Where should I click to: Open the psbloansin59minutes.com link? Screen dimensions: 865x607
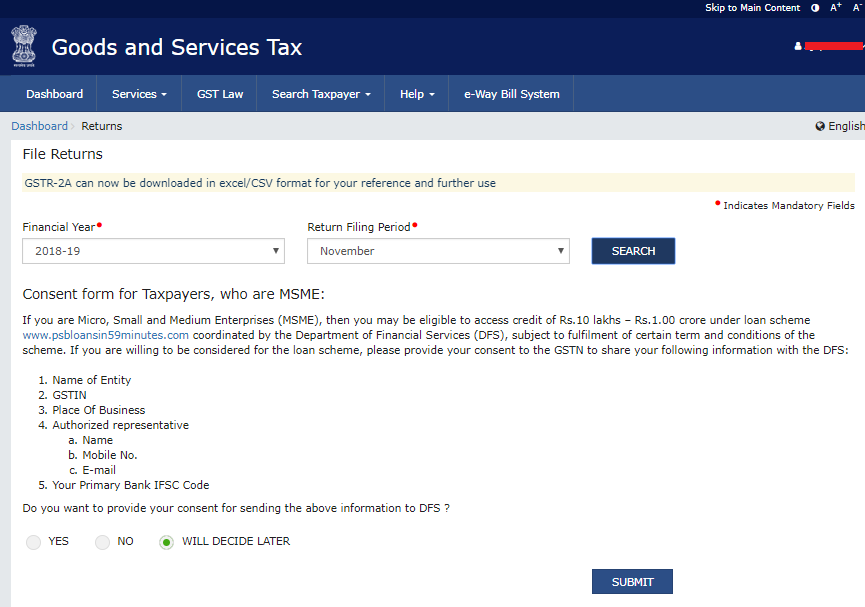pyautogui.click(x=105, y=335)
